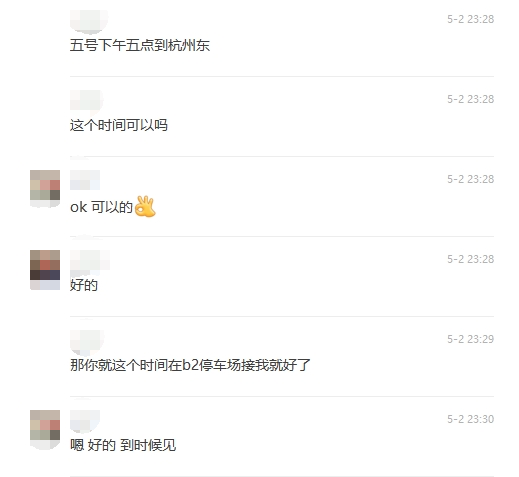The image size is (519, 477).
Task: Click the avatar beside '嗯 好的 到时候见'
Action: pos(45,430)
